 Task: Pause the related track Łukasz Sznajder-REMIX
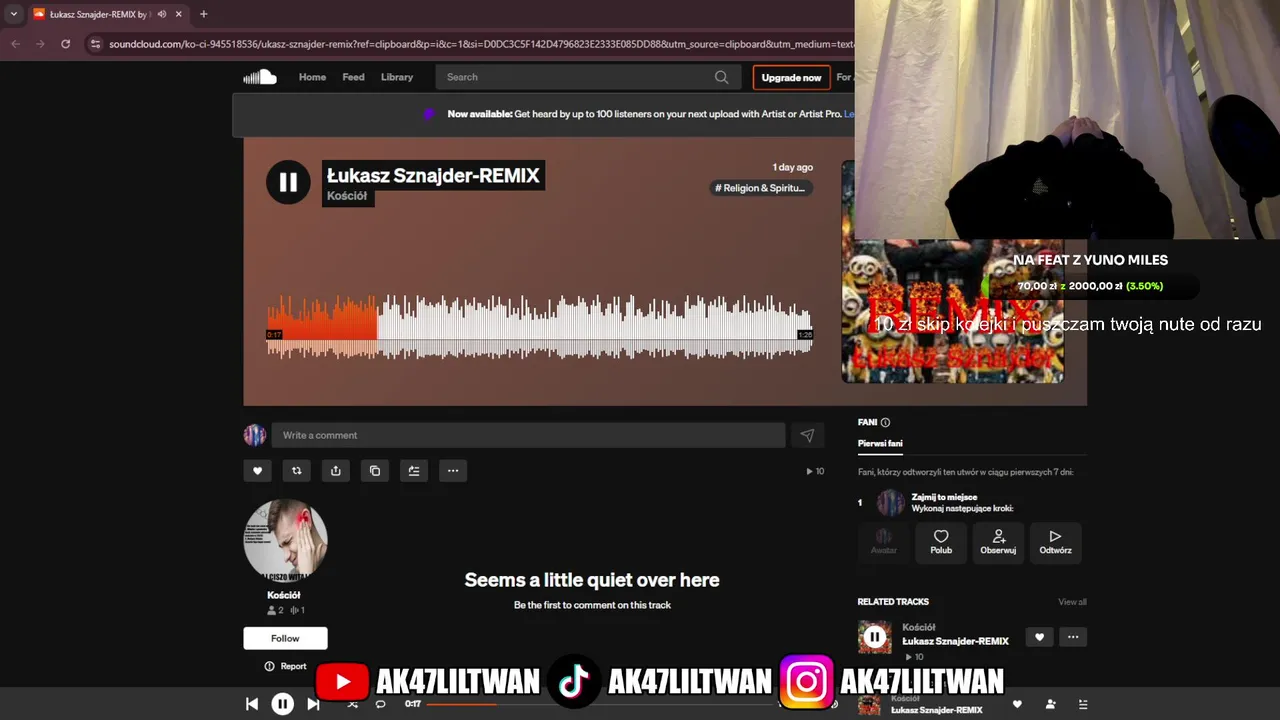[x=874, y=637]
